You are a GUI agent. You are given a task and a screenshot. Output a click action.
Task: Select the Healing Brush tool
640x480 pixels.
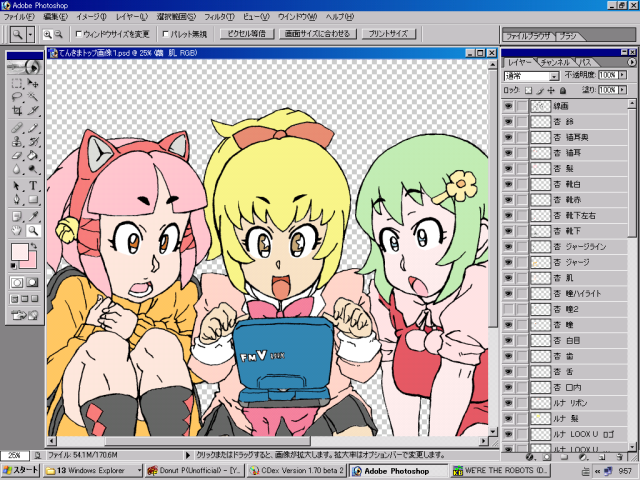point(17,128)
